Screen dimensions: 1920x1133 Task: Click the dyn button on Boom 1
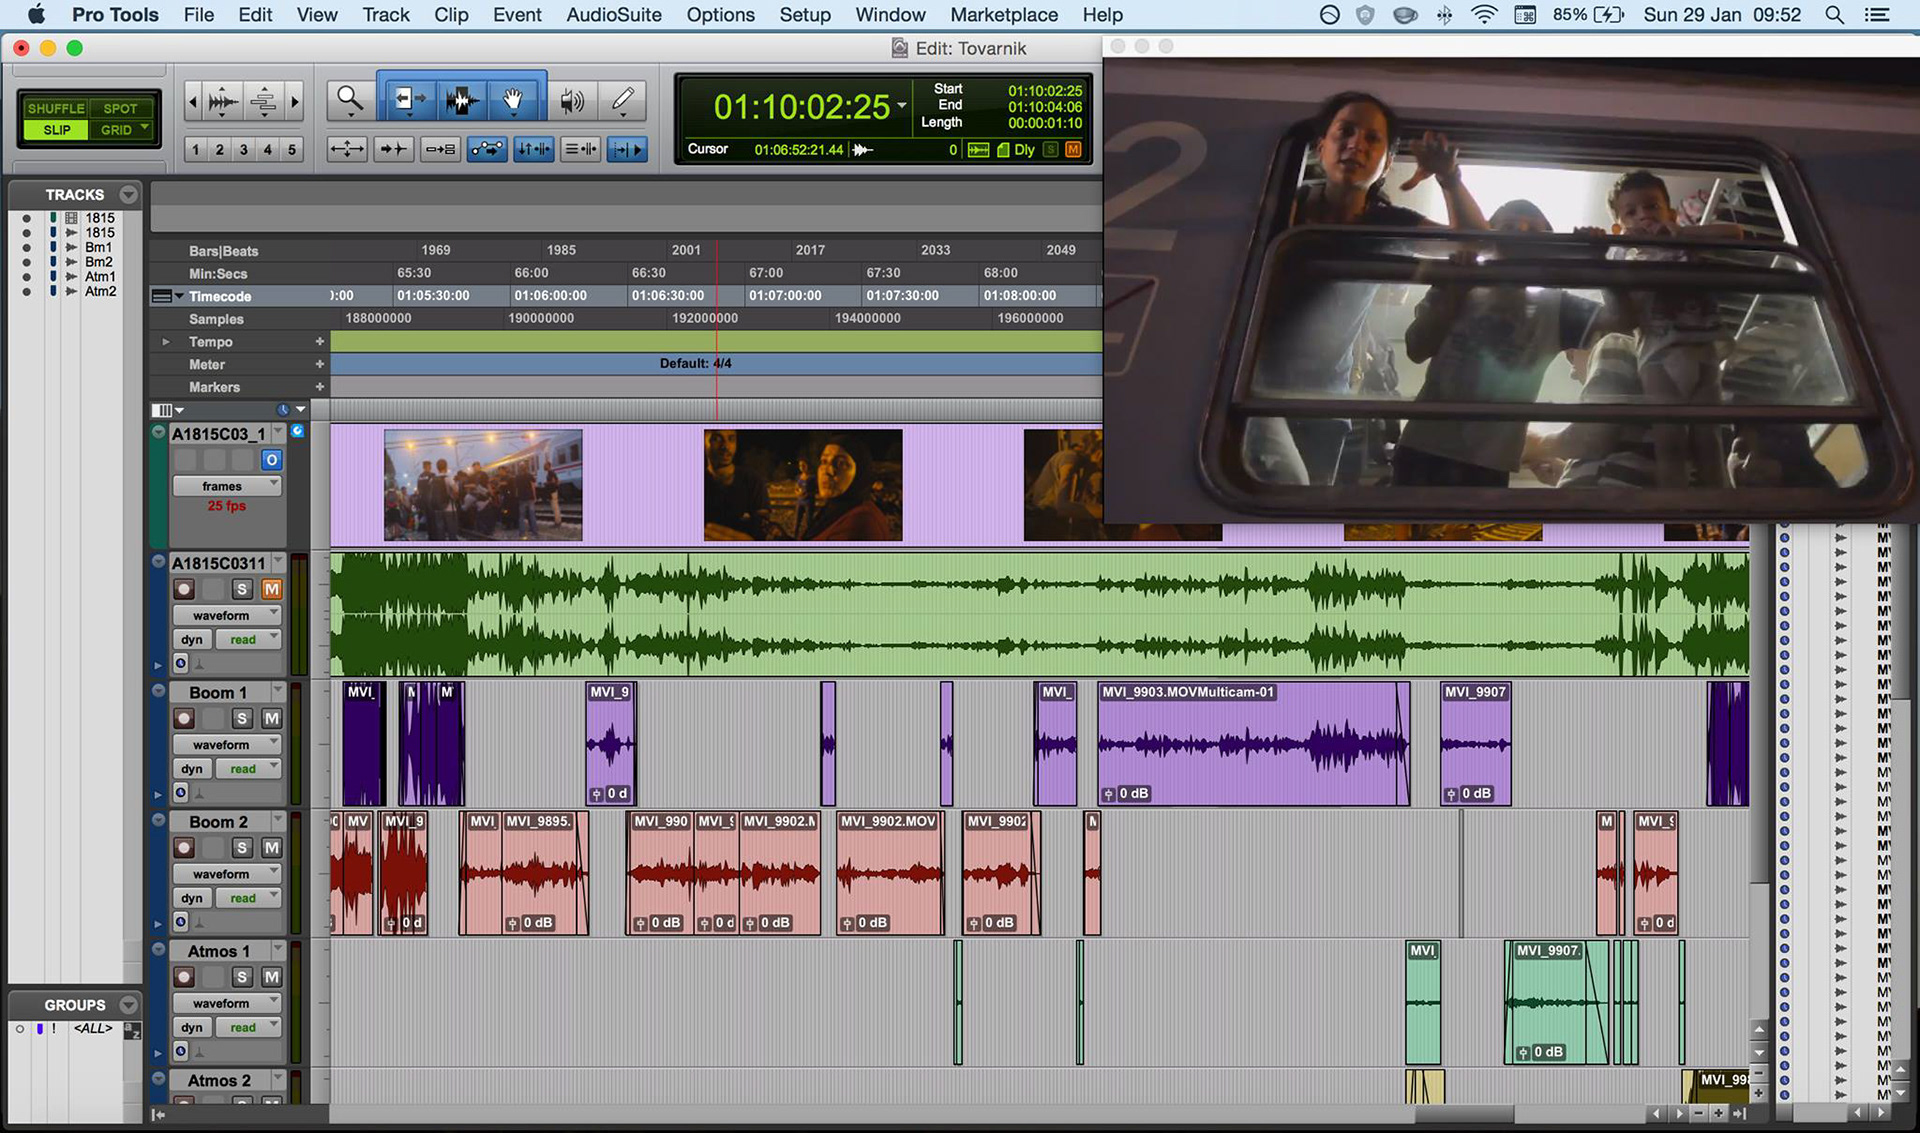pyautogui.click(x=192, y=769)
